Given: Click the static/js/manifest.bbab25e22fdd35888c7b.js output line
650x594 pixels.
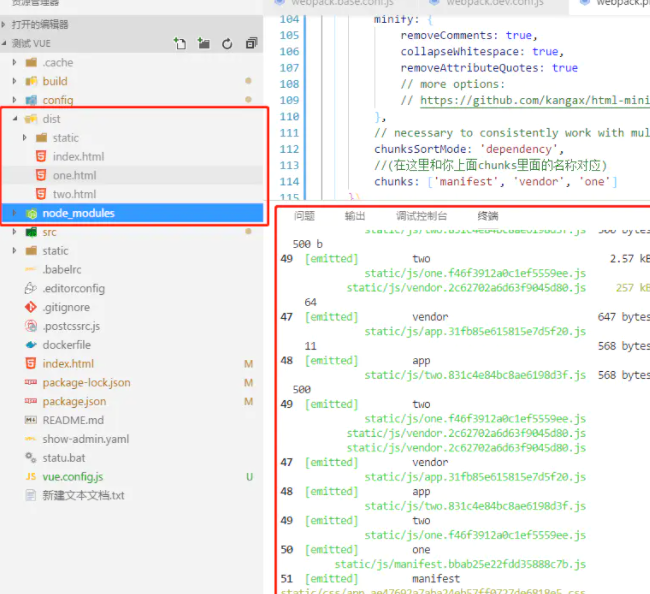Looking at the screenshot, I should [460, 564].
